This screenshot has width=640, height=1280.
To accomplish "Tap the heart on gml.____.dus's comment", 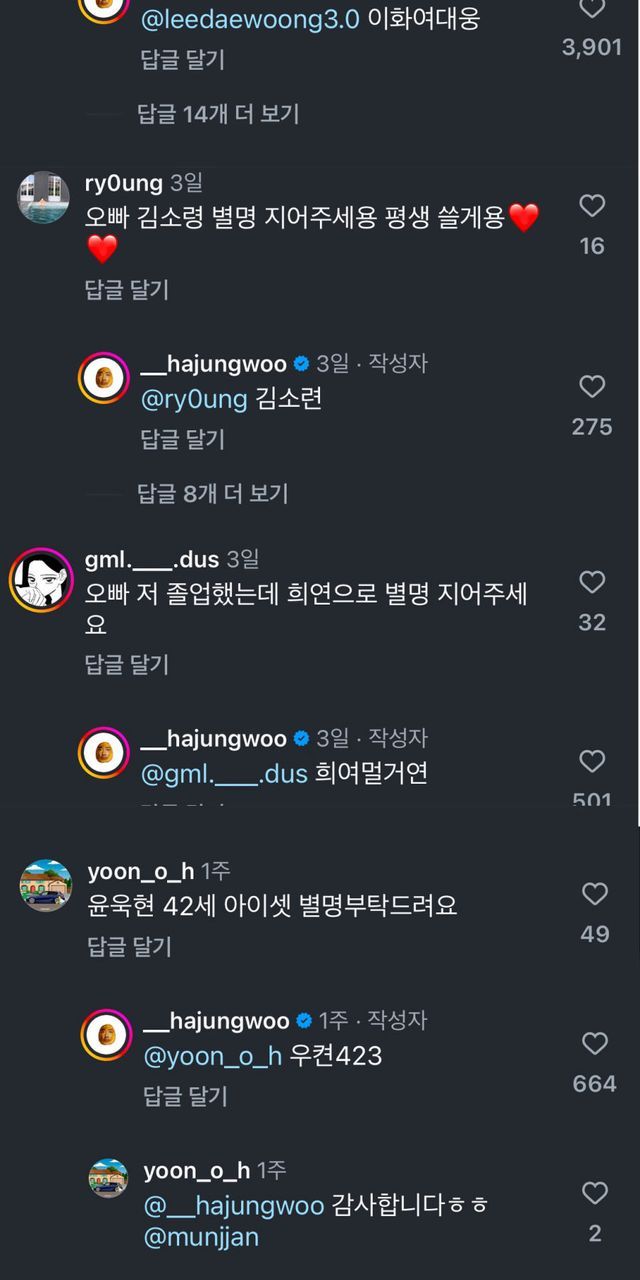I will coord(593,582).
